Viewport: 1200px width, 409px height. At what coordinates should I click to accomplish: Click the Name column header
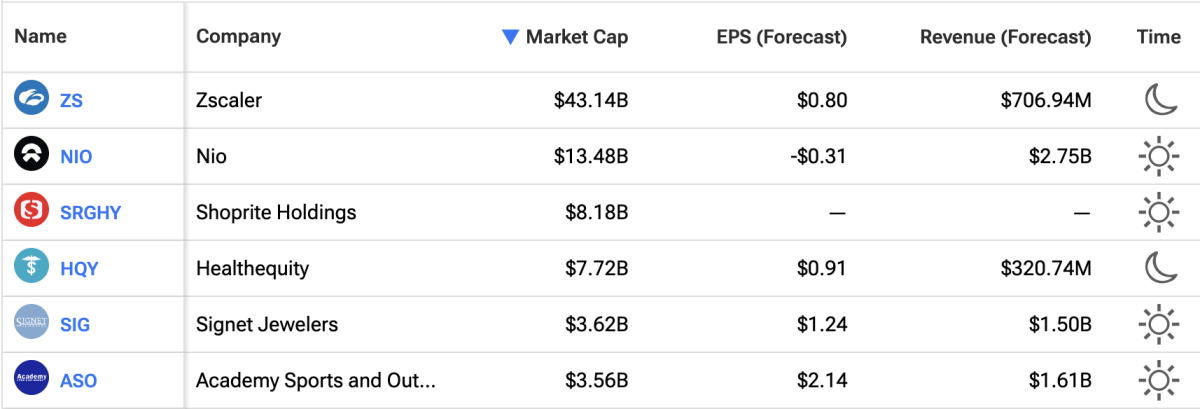[x=41, y=37]
